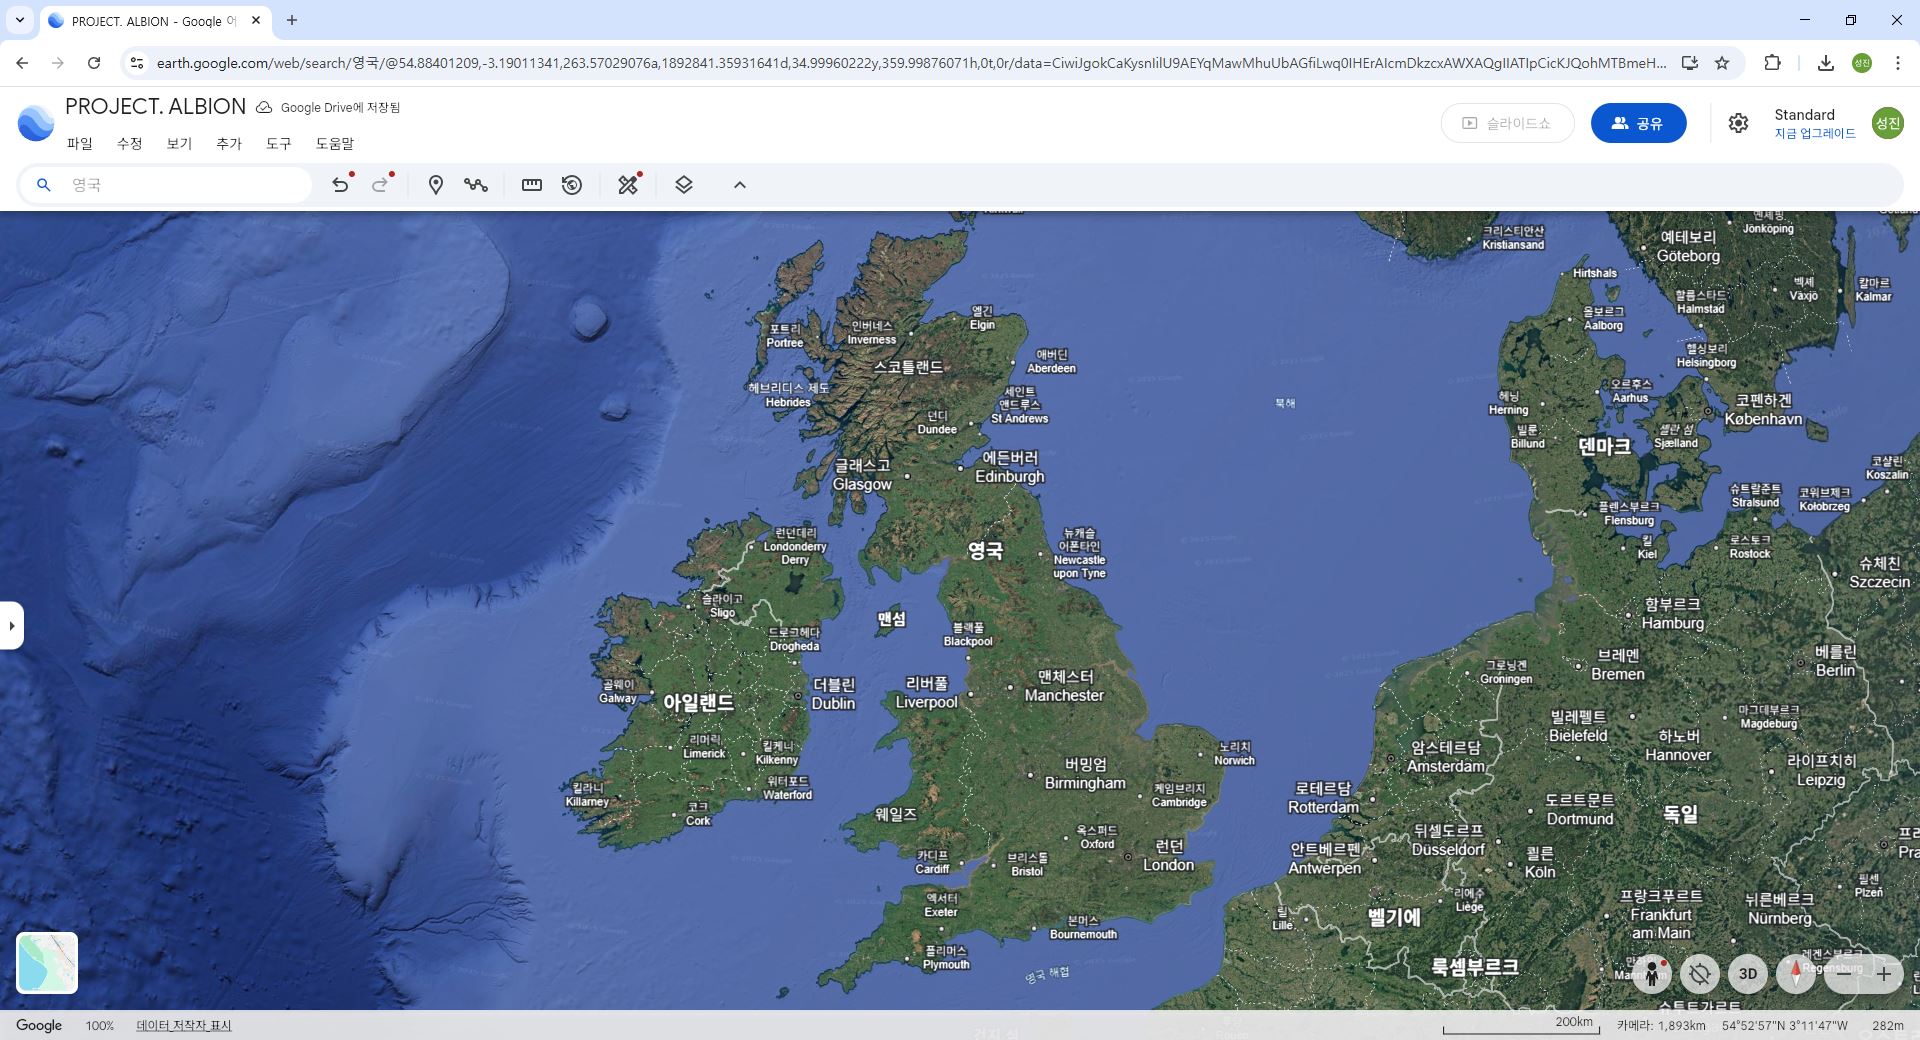This screenshot has width=1920, height=1040.
Task: Click the undo arrow in toolbar
Action: tap(340, 185)
